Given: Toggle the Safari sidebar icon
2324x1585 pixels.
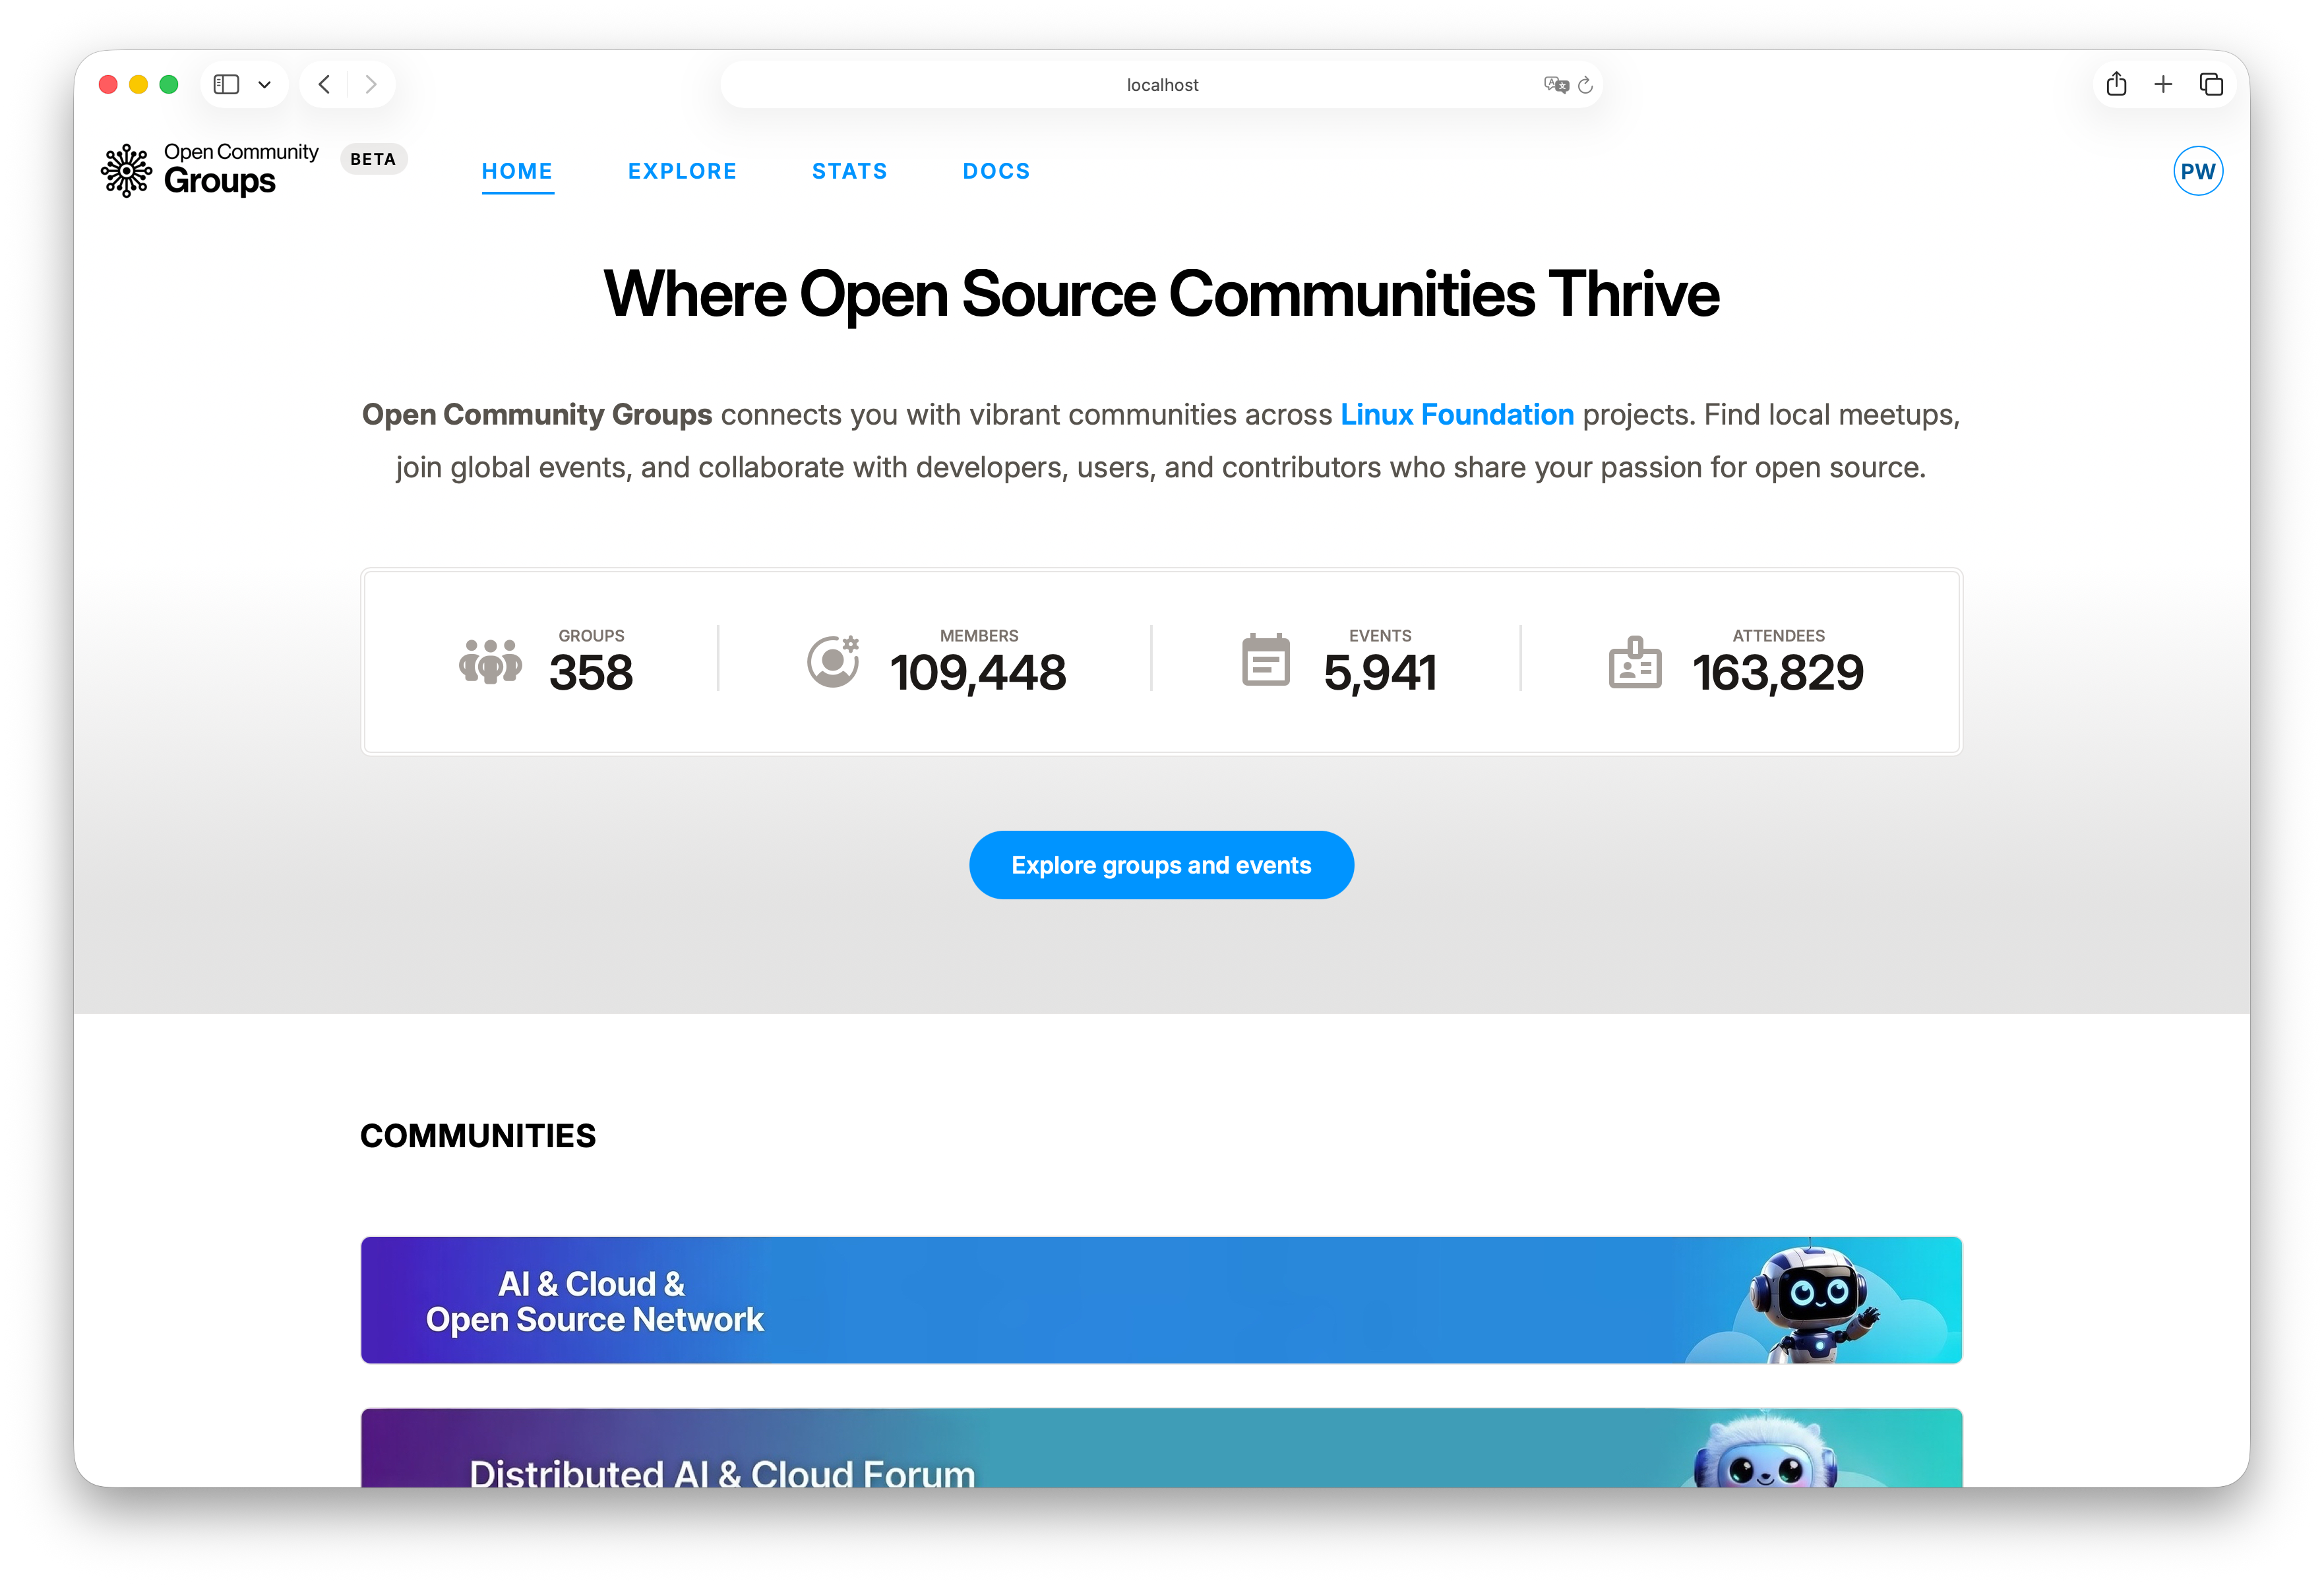Looking at the screenshot, I should point(227,84).
